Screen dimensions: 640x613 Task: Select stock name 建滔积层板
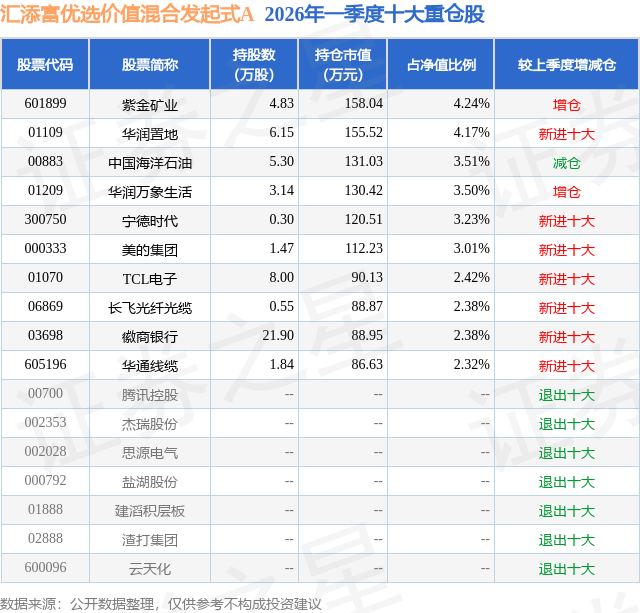coord(150,511)
